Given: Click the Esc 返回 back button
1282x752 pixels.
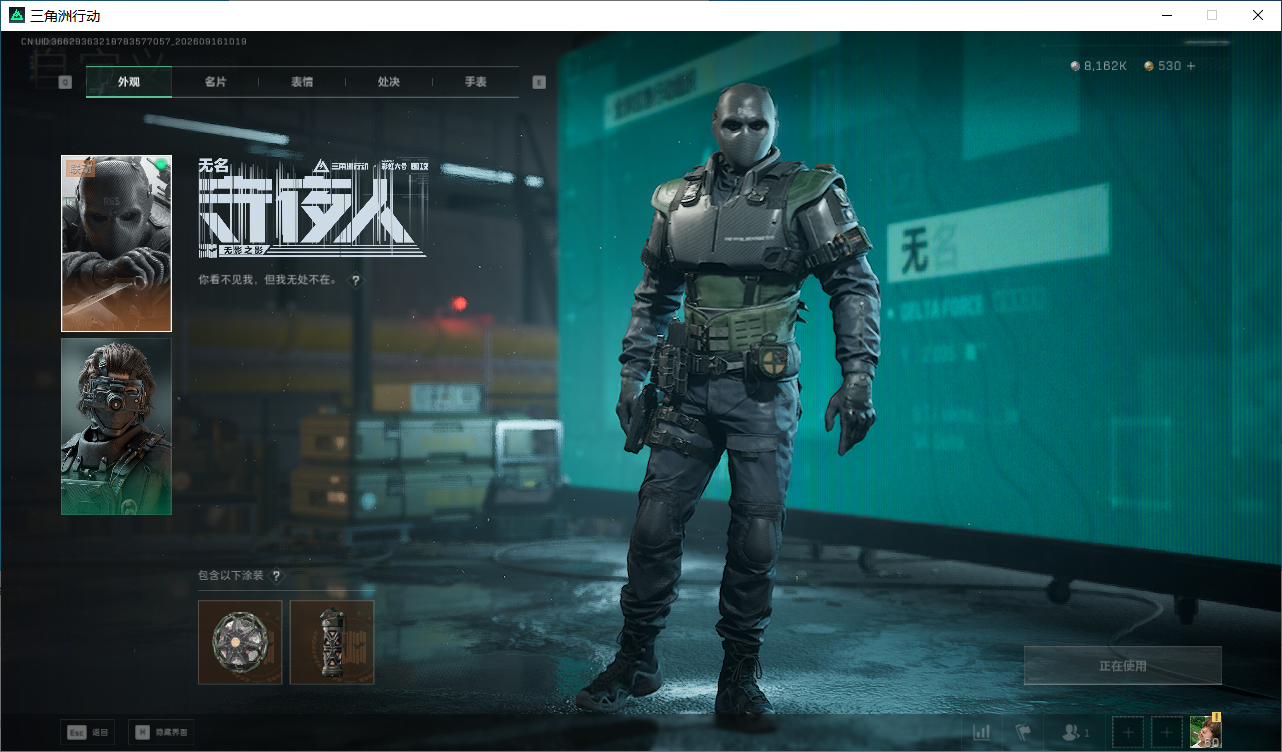Looking at the screenshot, I should [x=87, y=733].
